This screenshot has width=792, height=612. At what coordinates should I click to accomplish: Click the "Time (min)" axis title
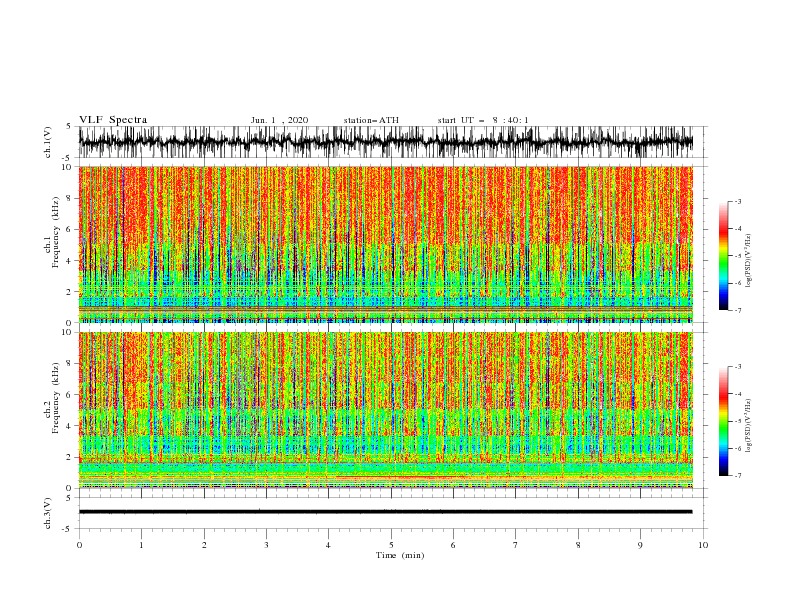pos(400,555)
